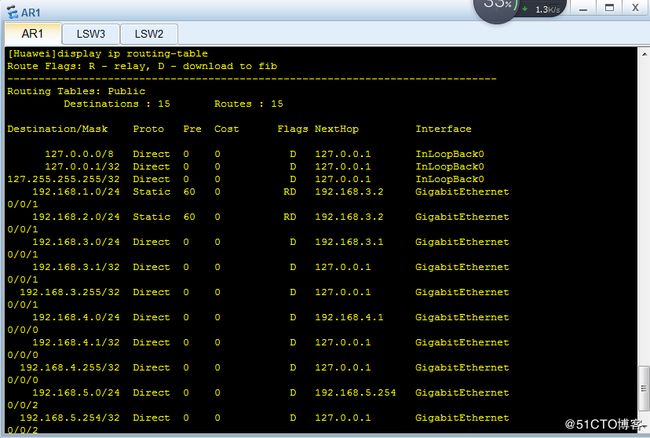Image resolution: width=650 pixels, height=438 pixels.
Task: Click the 'Cost' column header
Action: [227, 129]
